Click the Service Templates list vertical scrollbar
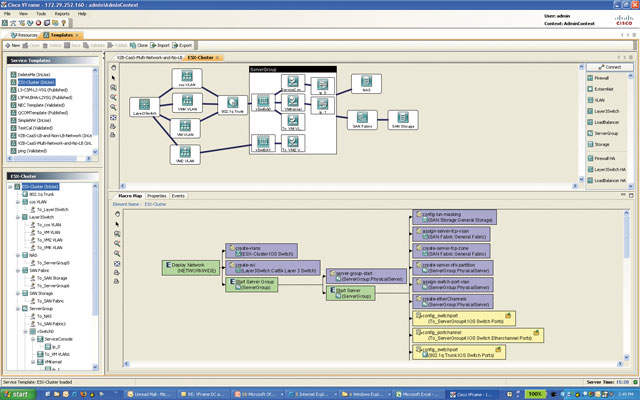This screenshot has height=400, width=640. tap(95, 110)
